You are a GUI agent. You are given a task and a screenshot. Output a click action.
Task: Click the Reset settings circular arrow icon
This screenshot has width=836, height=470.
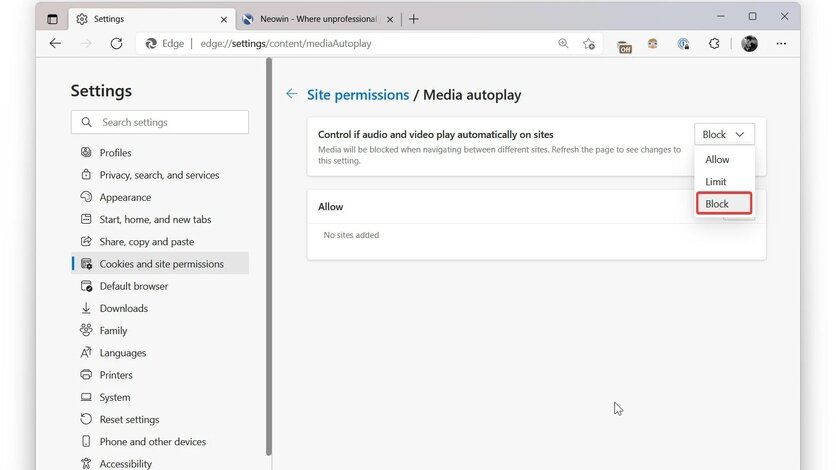pyautogui.click(x=86, y=419)
